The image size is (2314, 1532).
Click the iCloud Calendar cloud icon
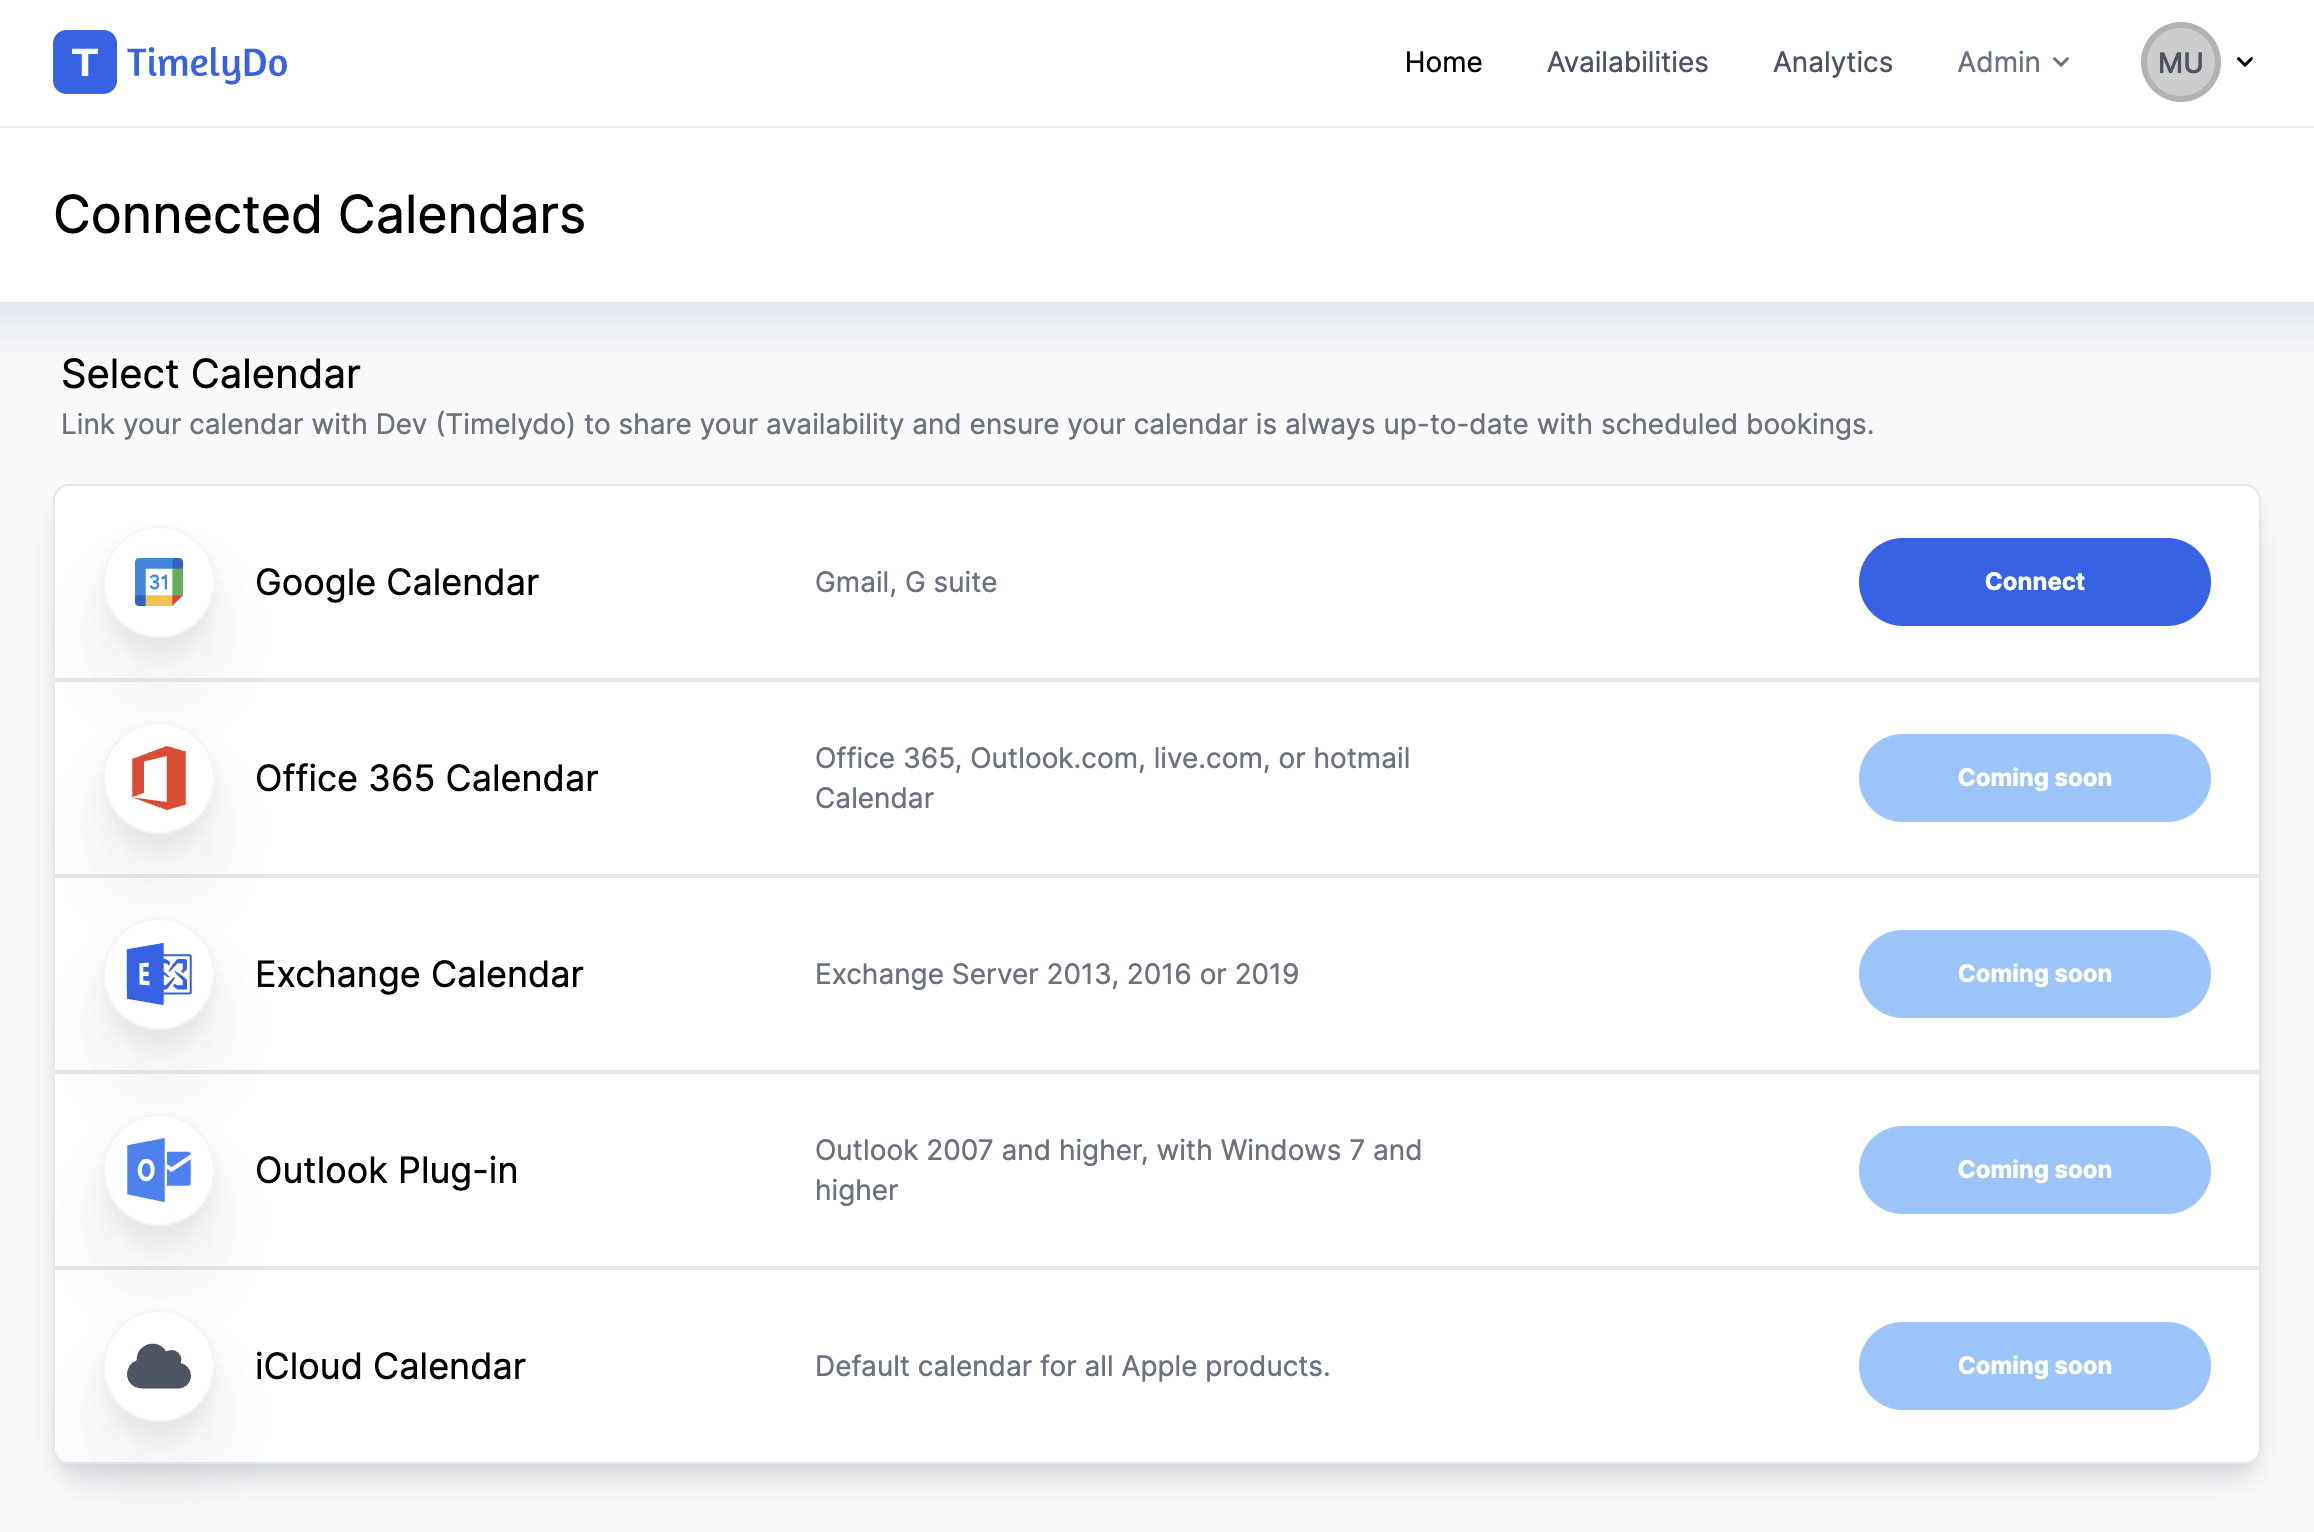click(159, 1366)
